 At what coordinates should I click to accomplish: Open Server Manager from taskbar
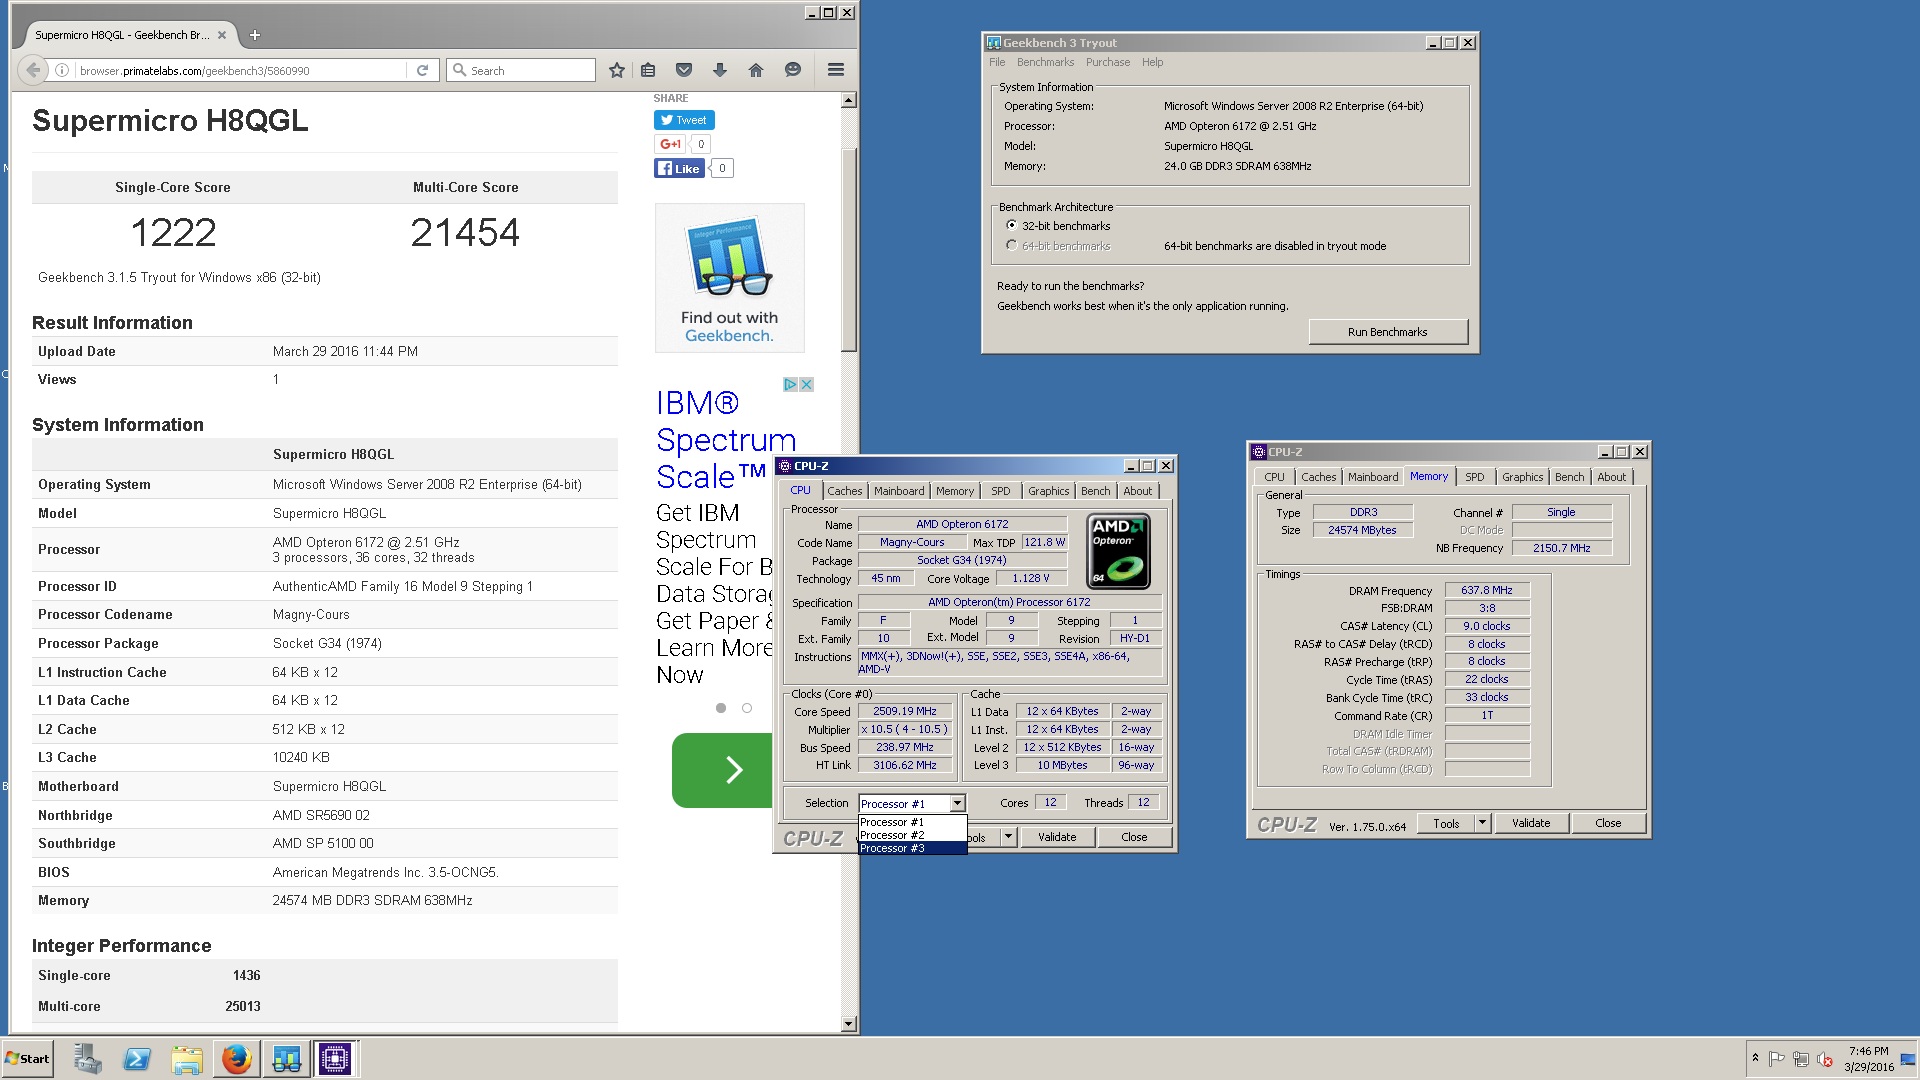pos(88,1059)
